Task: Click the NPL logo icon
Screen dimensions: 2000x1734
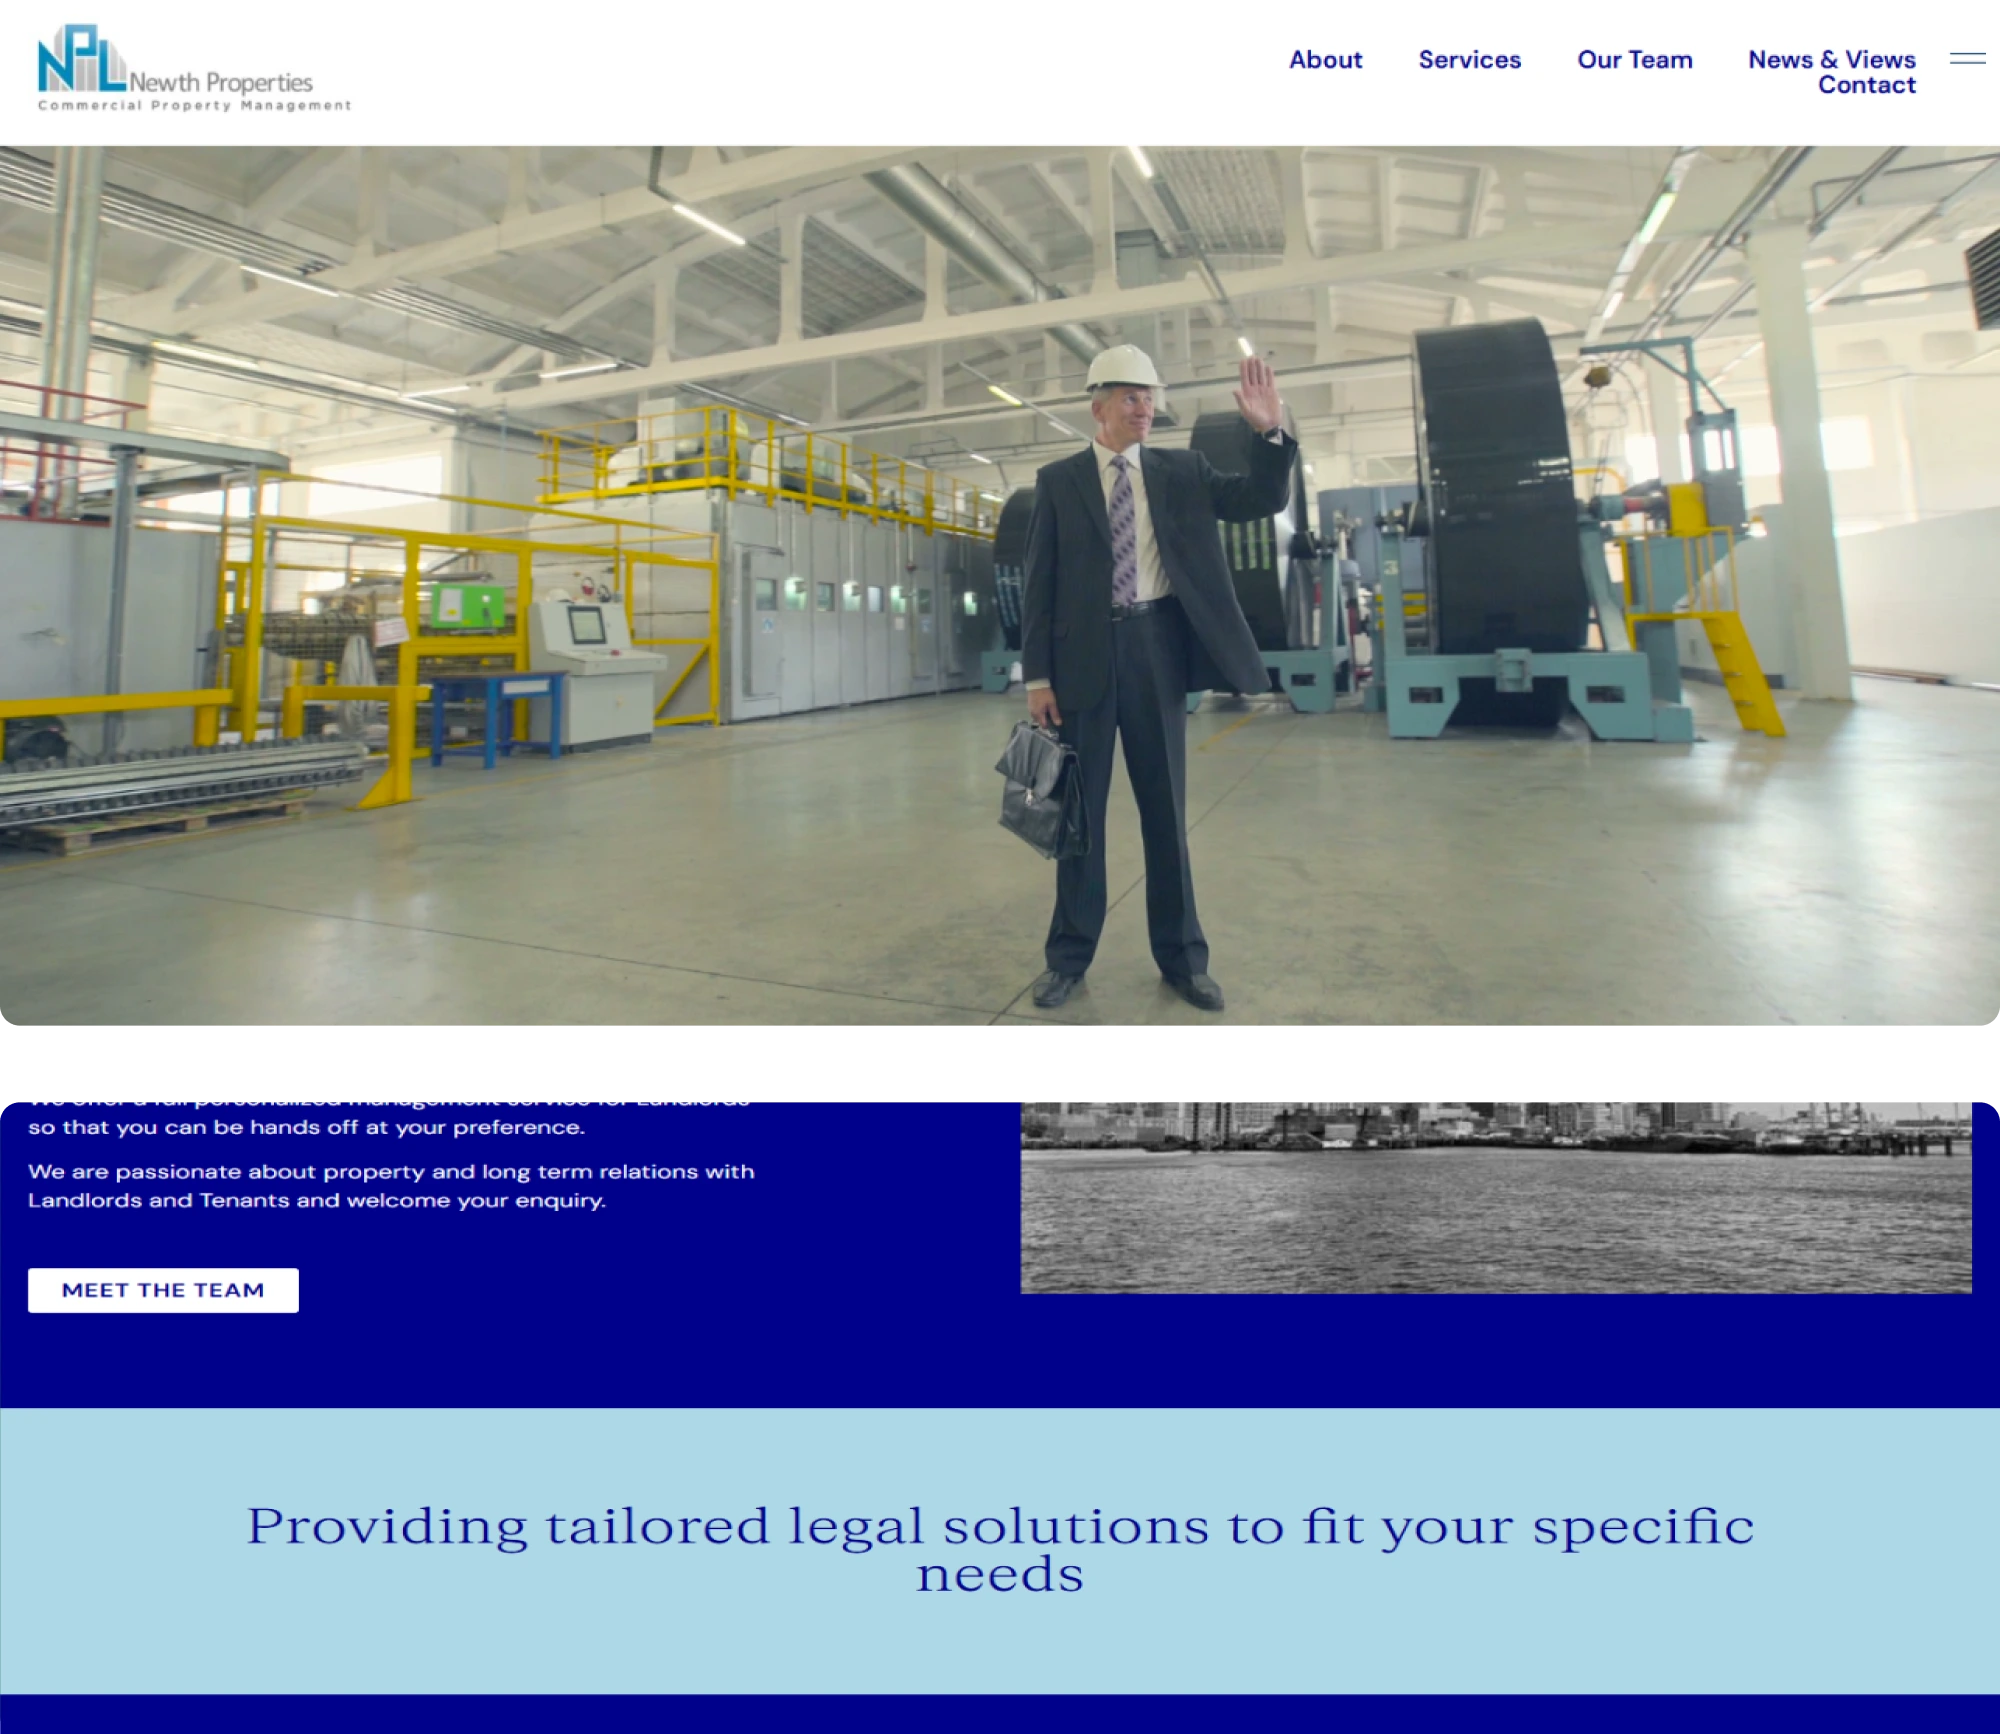Action: 80,60
